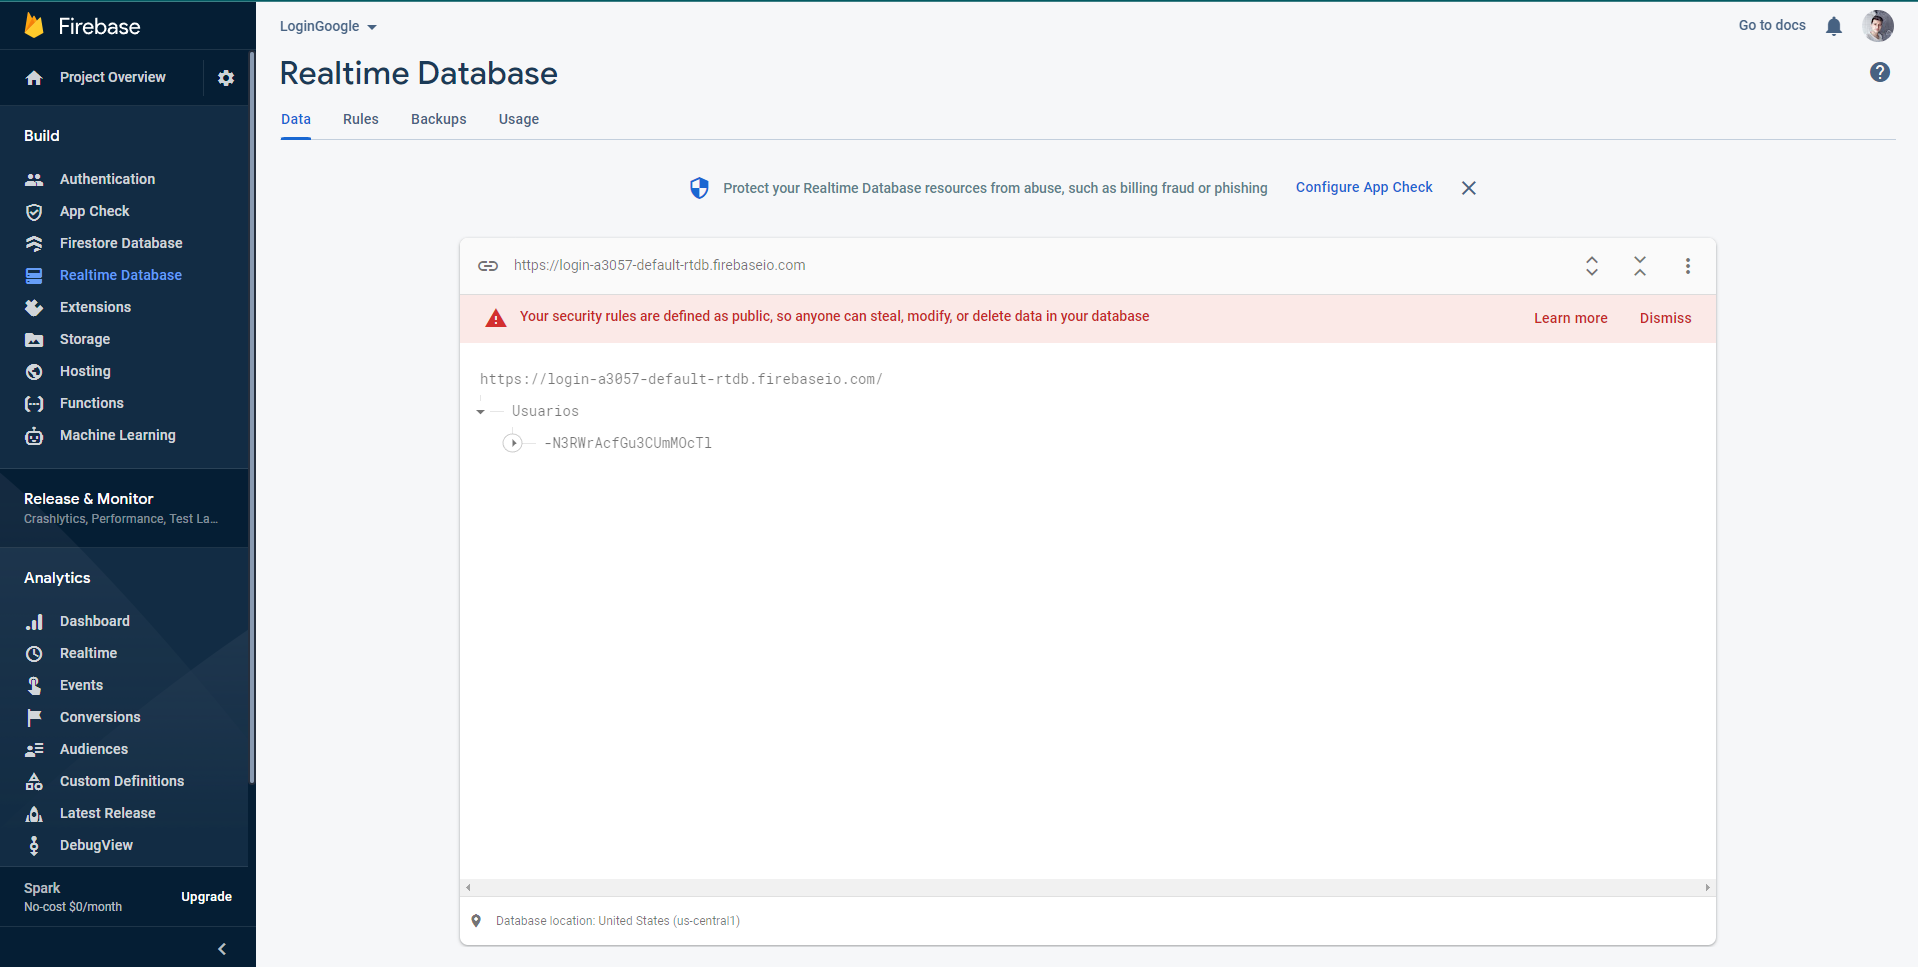Open database three-dot overflow menu
1918x967 pixels.
pos(1688,266)
